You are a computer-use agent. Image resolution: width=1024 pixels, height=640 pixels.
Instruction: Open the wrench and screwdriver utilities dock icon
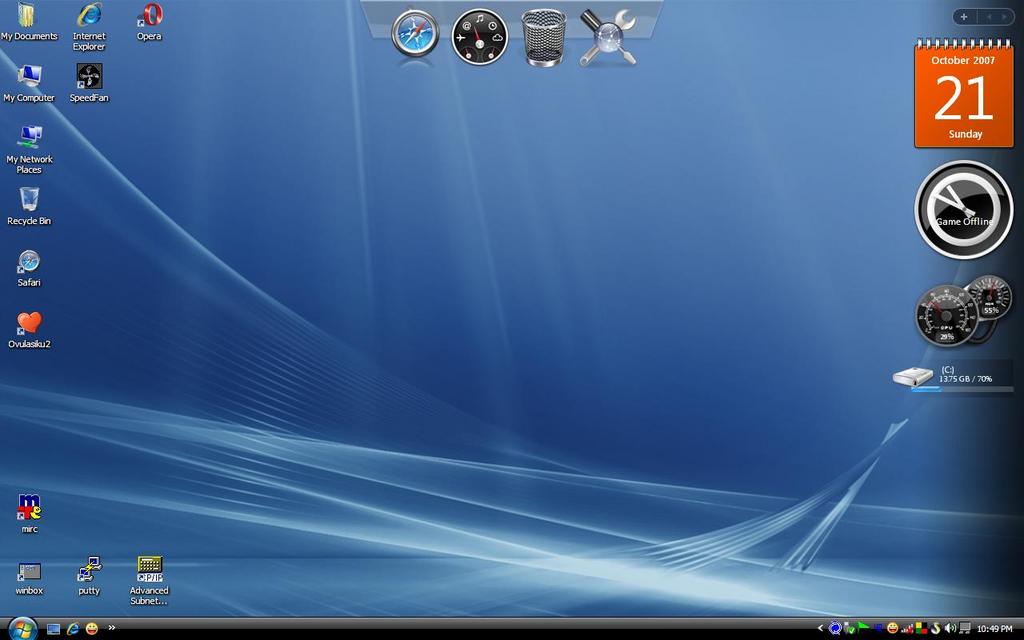607,38
